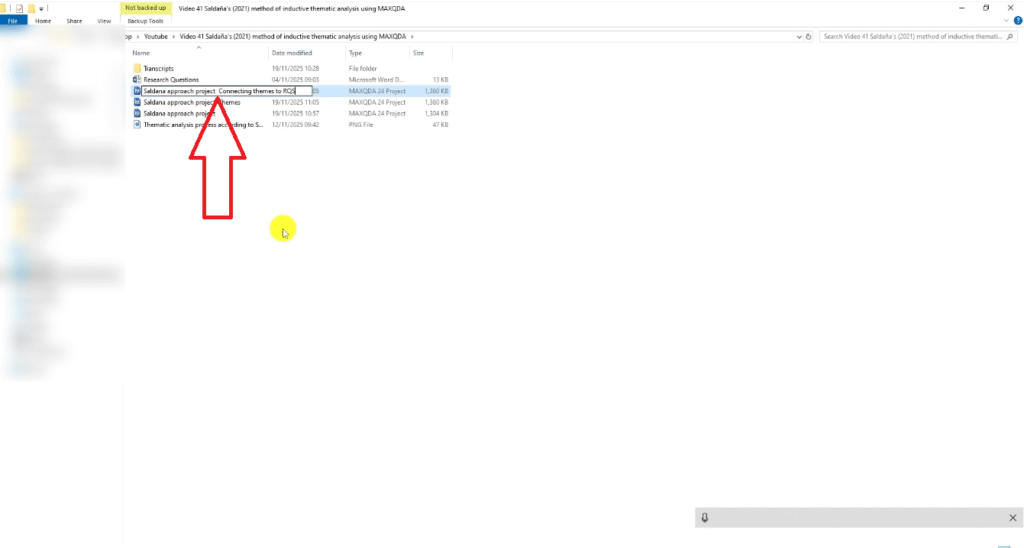1024x548 pixels.
Task: Select the Backup Tools tab
Action: [x=145, y=20]
